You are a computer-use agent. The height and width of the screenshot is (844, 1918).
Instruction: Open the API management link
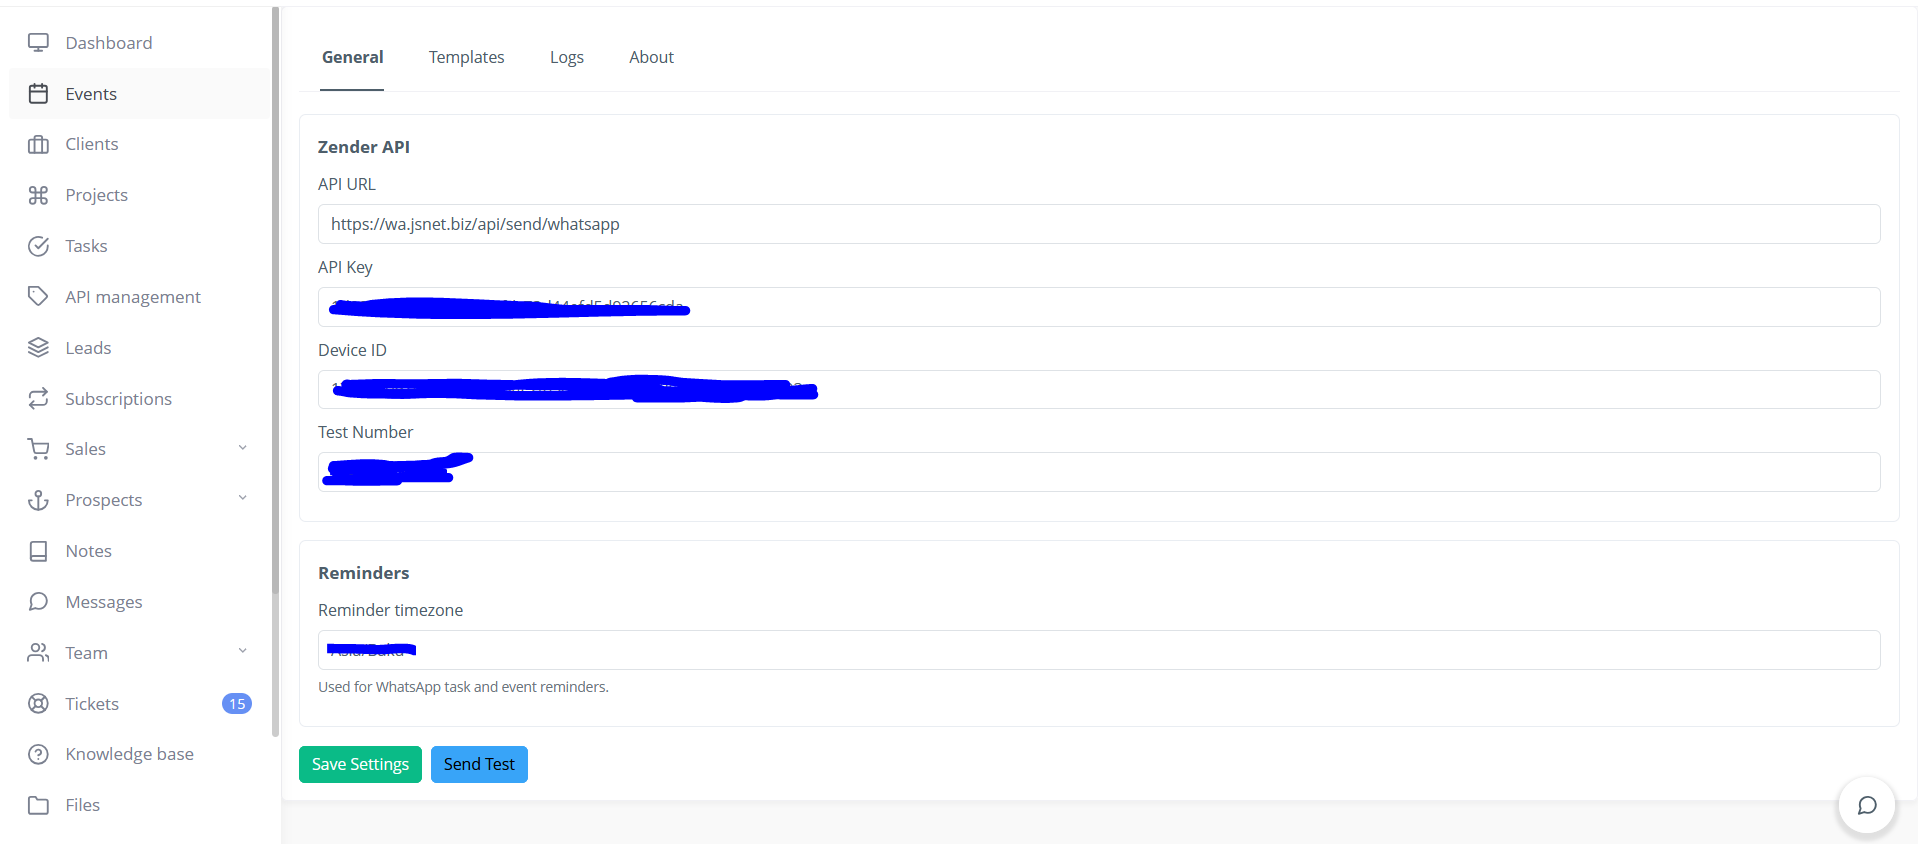(133, 297)
